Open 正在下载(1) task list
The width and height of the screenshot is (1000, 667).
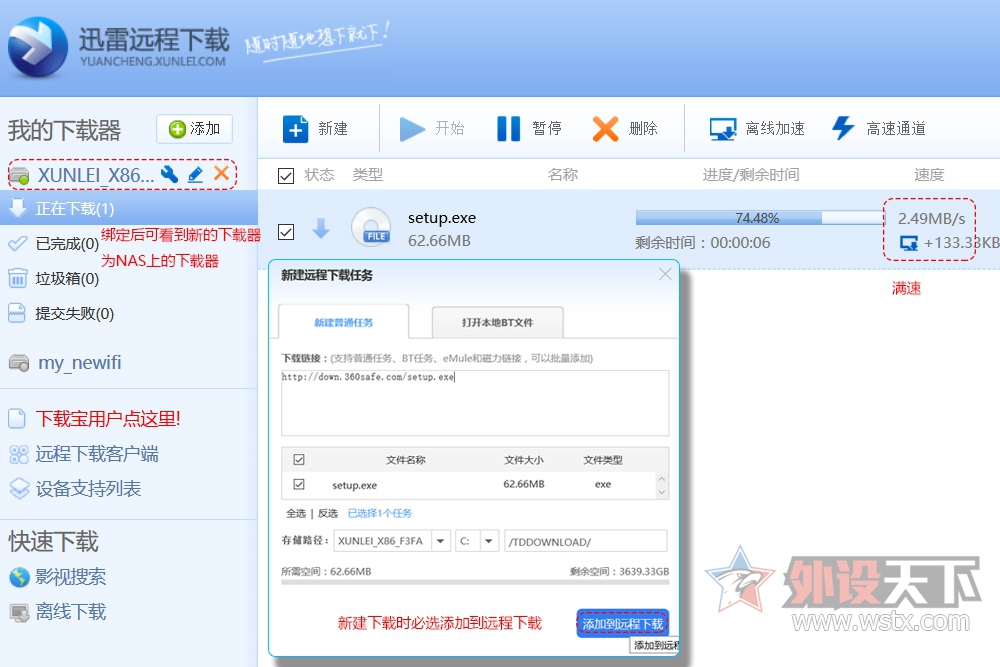click(x=129, y=208)
